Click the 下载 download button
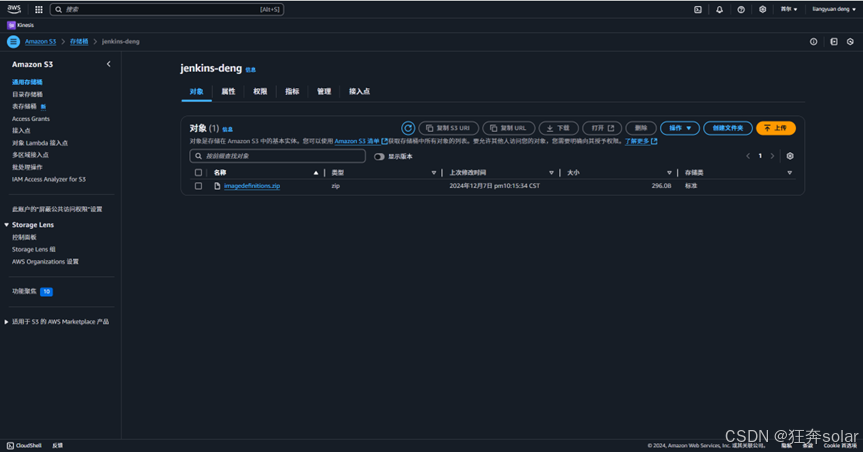 pyautogui.click(x=559, y=128)
